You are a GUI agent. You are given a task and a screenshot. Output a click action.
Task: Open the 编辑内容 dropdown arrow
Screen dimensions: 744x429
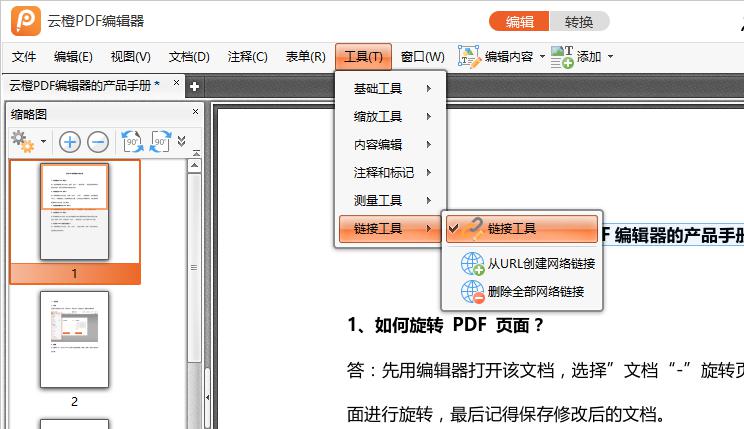(x=542, y=57)
